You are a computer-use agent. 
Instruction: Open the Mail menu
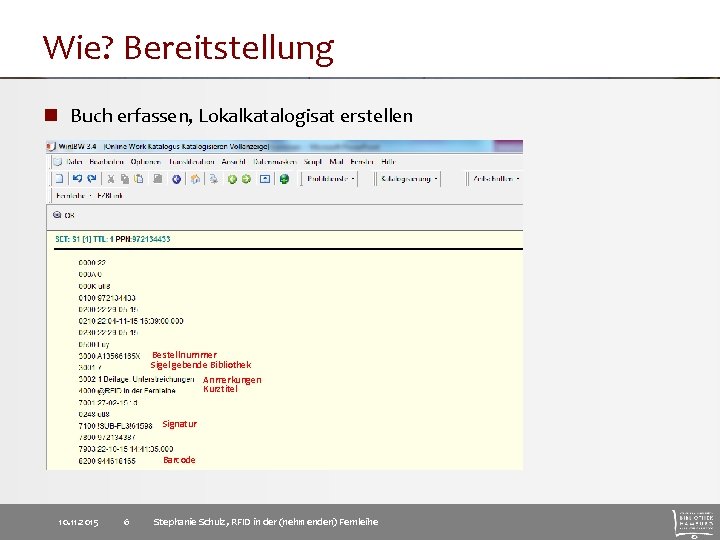(336, 162)
